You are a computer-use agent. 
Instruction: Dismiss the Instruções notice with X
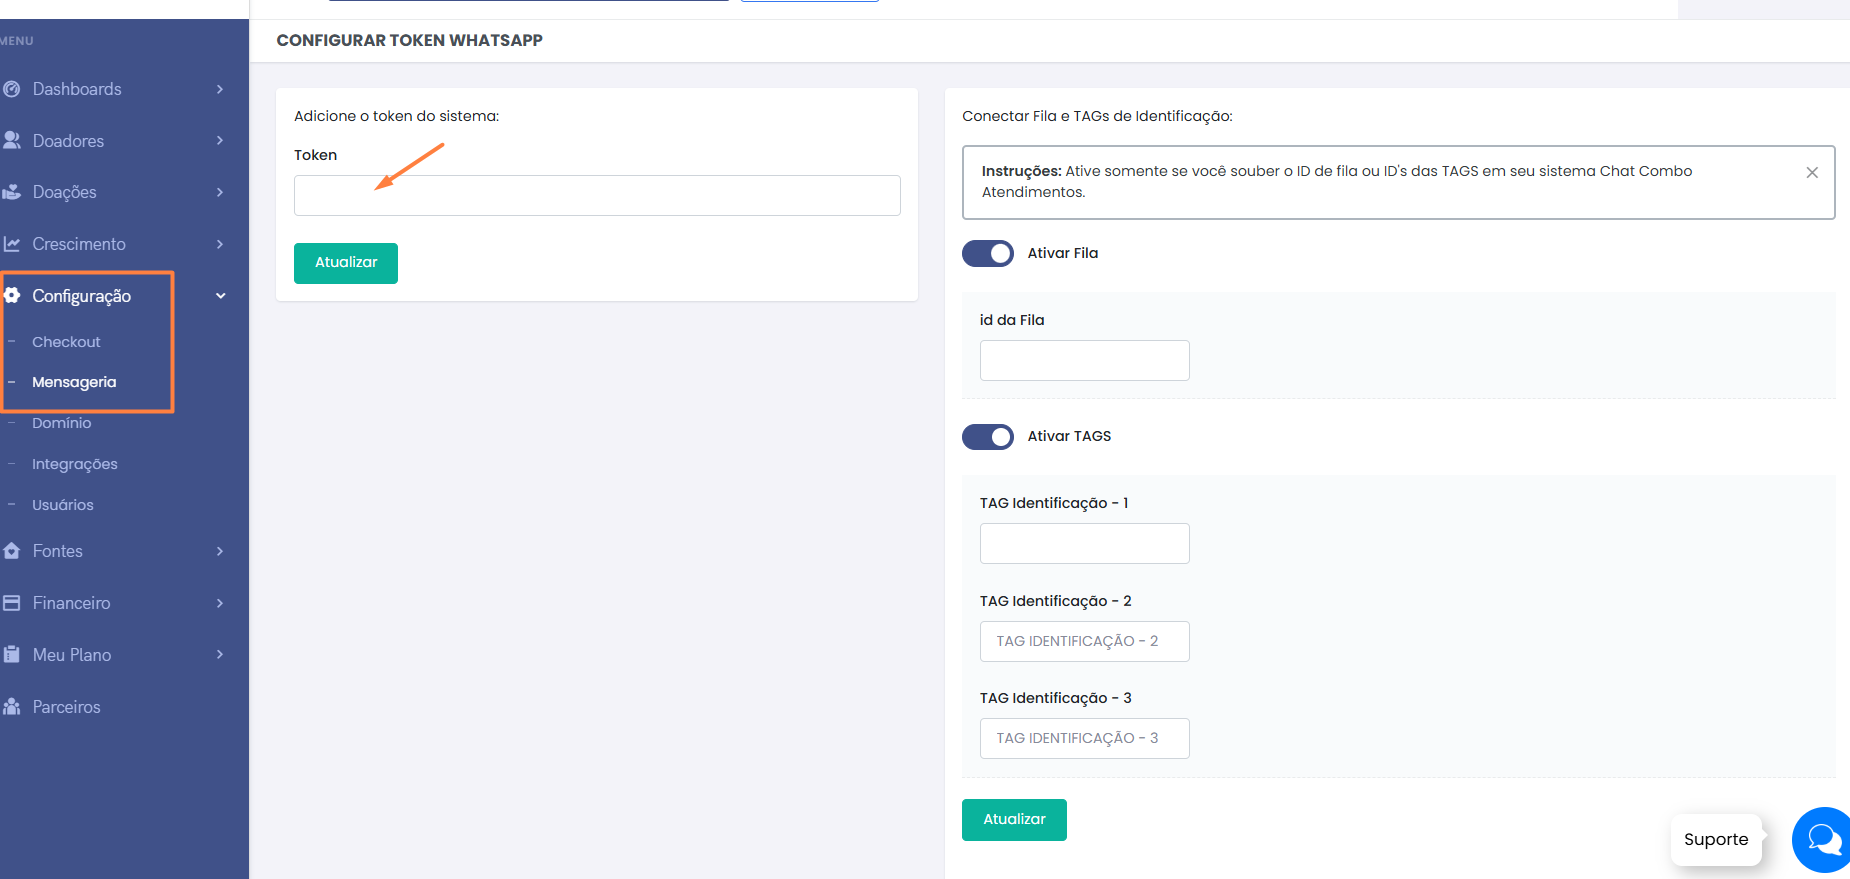(x=1811, y=173)
